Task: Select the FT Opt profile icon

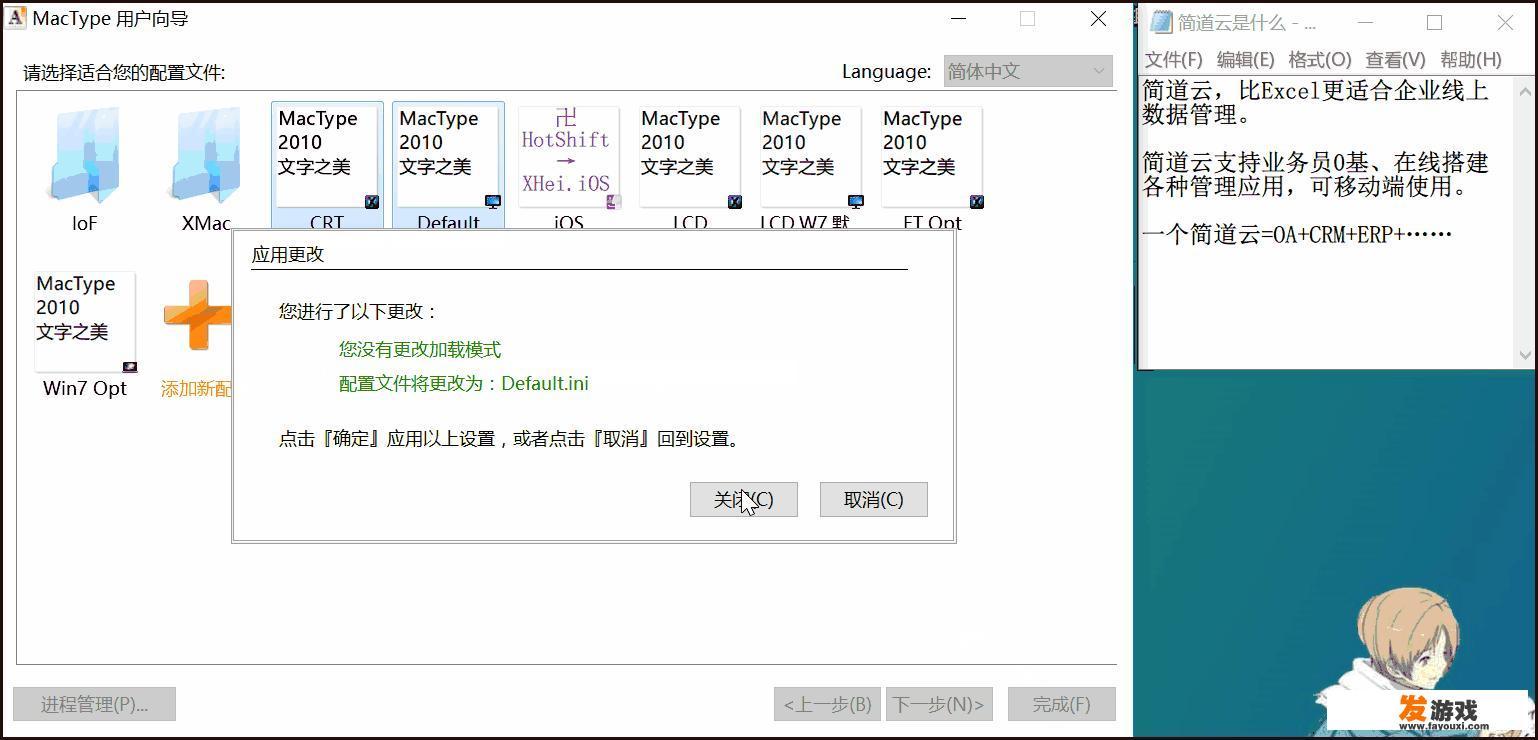Action: 932,156
